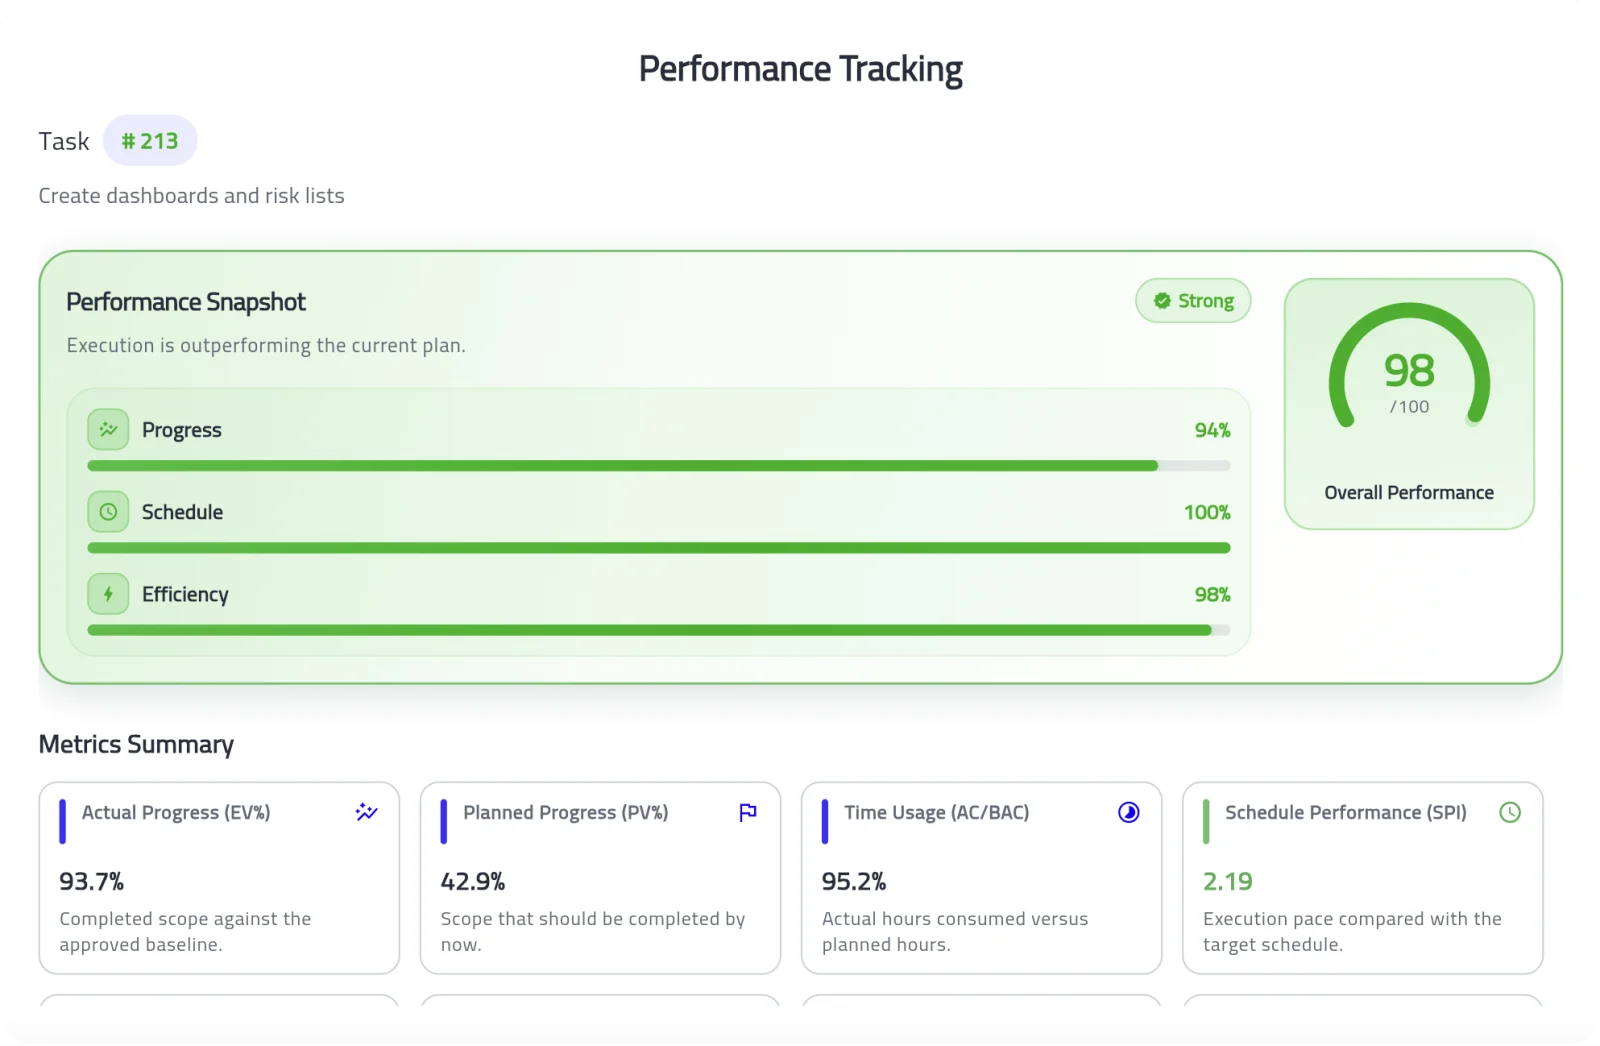
Task: Click the 98 overall score number
Action: [x=1409, y=371]
